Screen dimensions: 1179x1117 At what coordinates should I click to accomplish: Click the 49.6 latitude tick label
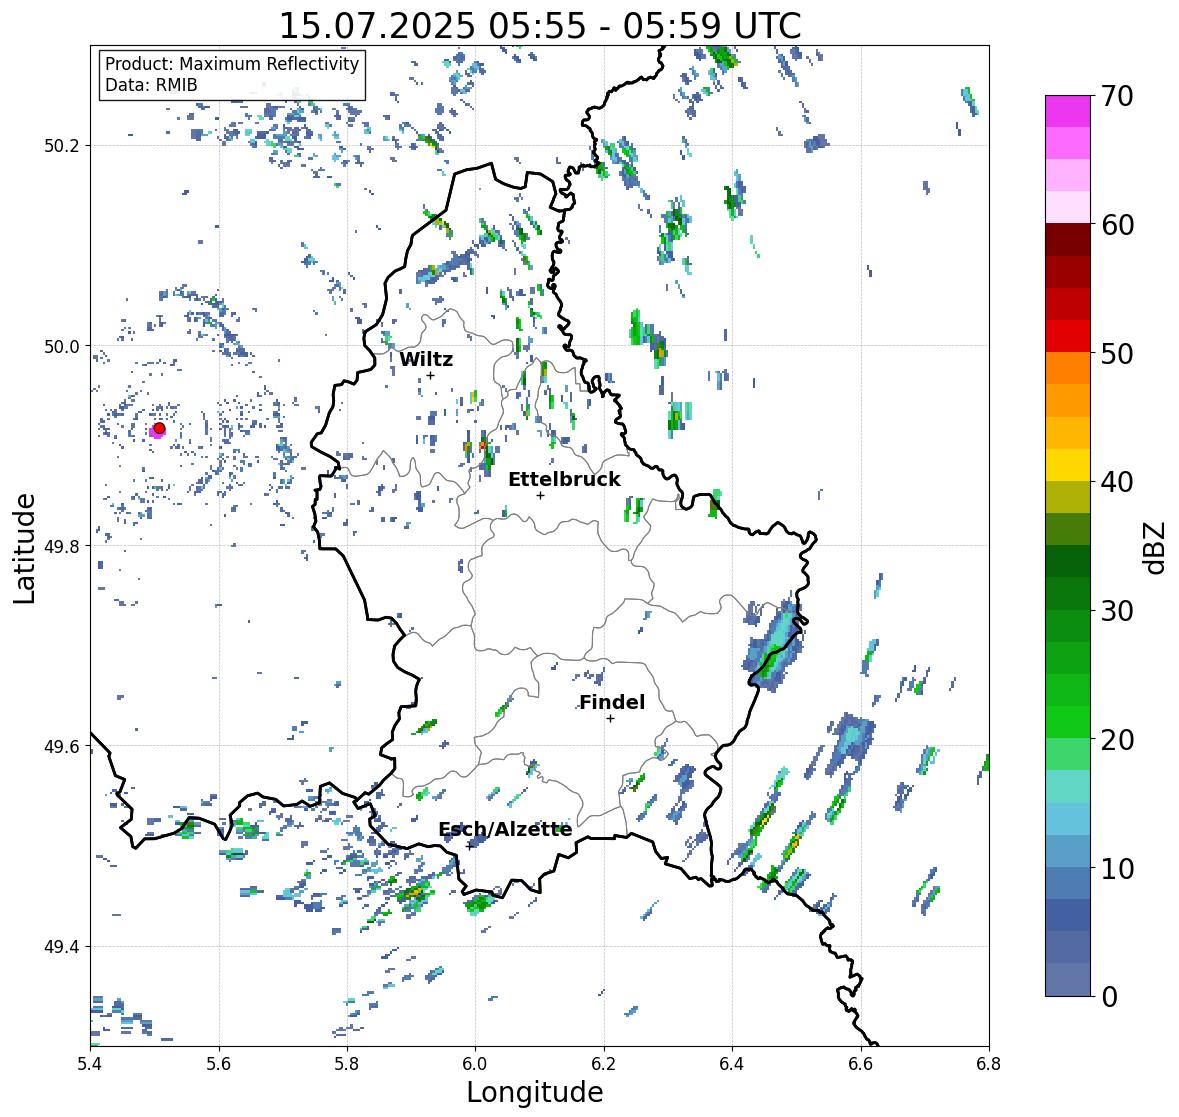62,746
